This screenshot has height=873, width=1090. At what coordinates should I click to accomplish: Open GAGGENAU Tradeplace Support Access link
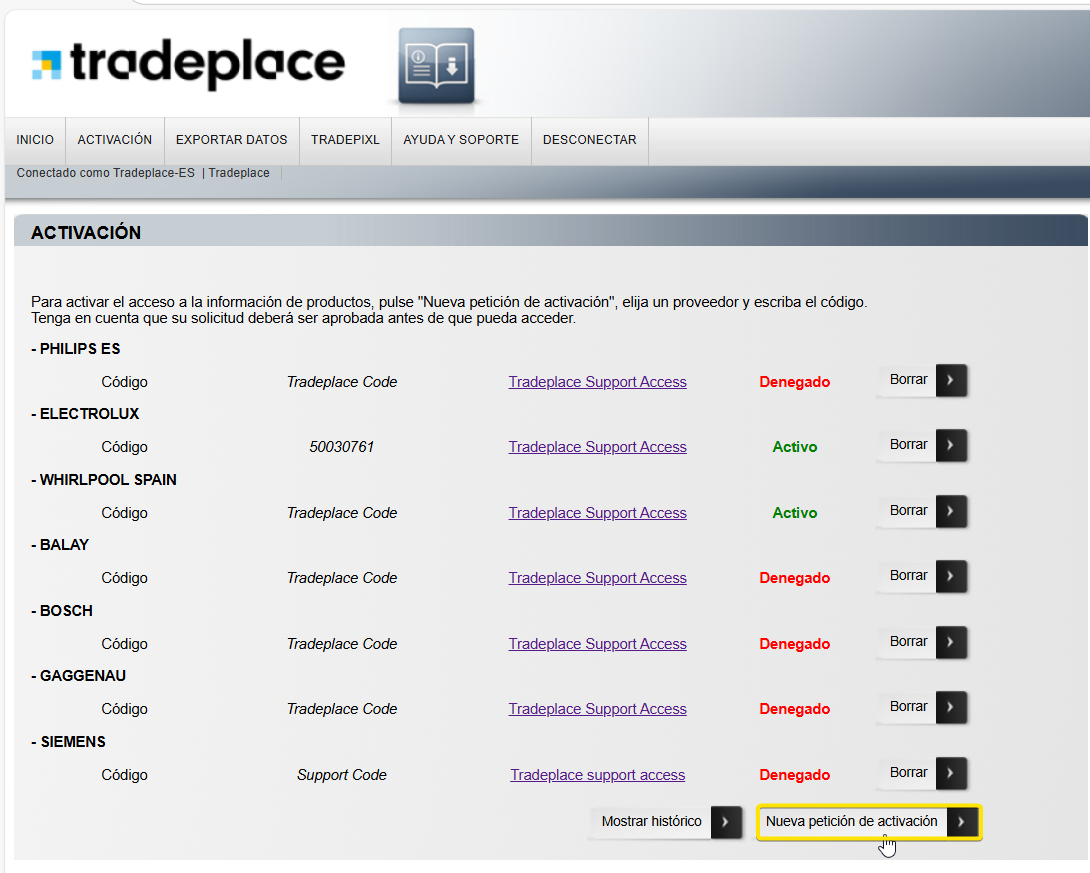click(x=597, y=709)
